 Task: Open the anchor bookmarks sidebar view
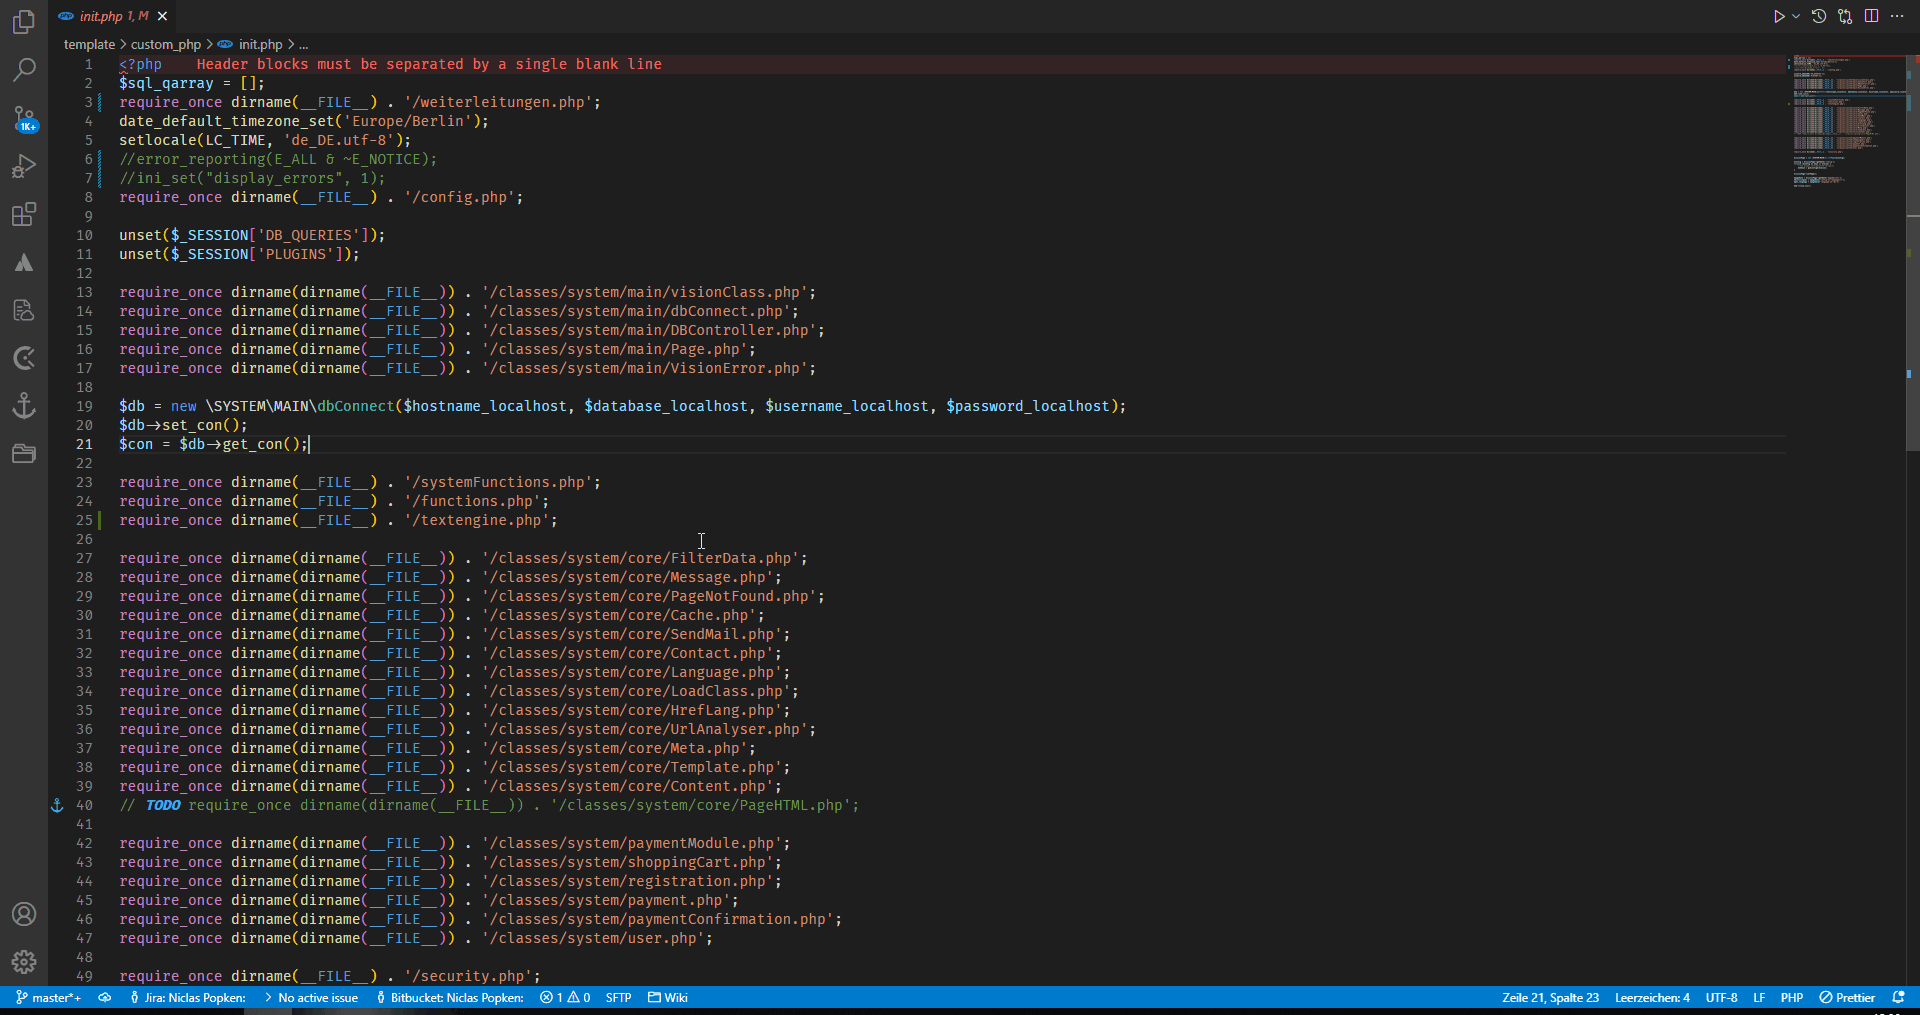(x=24, y=406)
